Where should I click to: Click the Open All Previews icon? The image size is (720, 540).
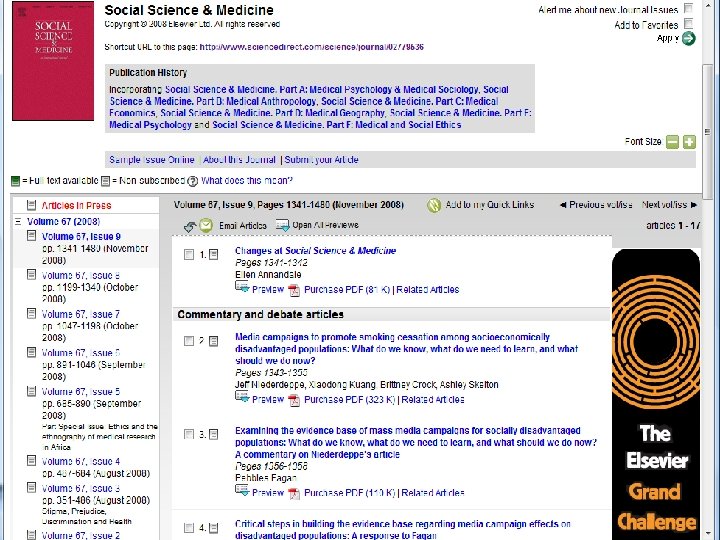pos(282,225)
